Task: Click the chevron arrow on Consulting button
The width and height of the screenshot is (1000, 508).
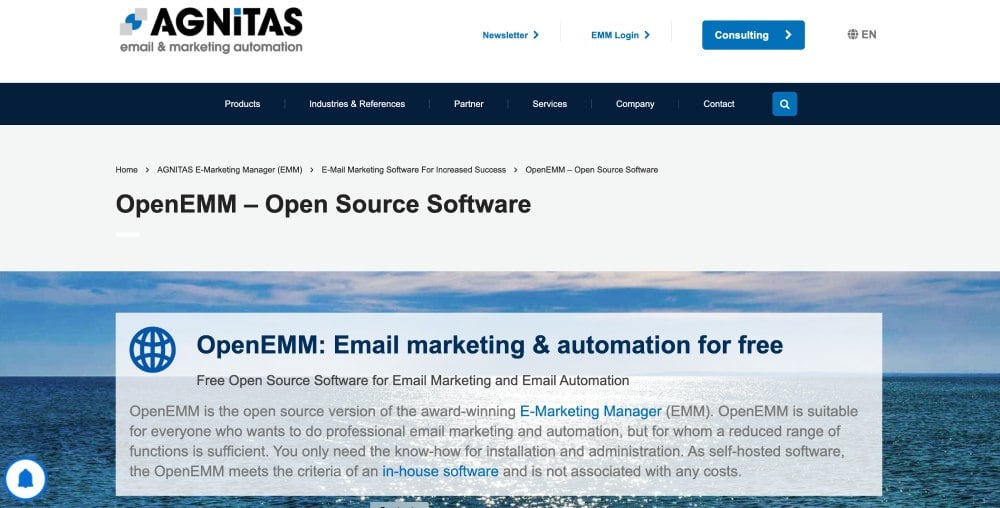Action: pyautogui.click(x=788, y=35)
